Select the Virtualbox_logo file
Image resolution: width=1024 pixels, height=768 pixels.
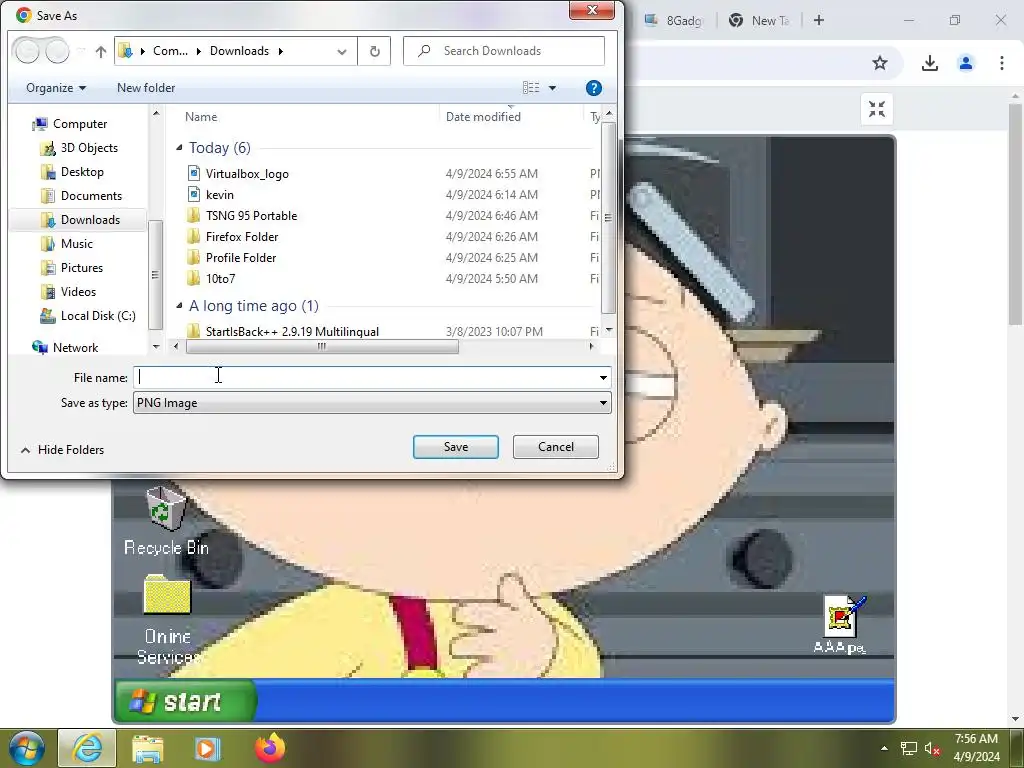tap(247, 174)
